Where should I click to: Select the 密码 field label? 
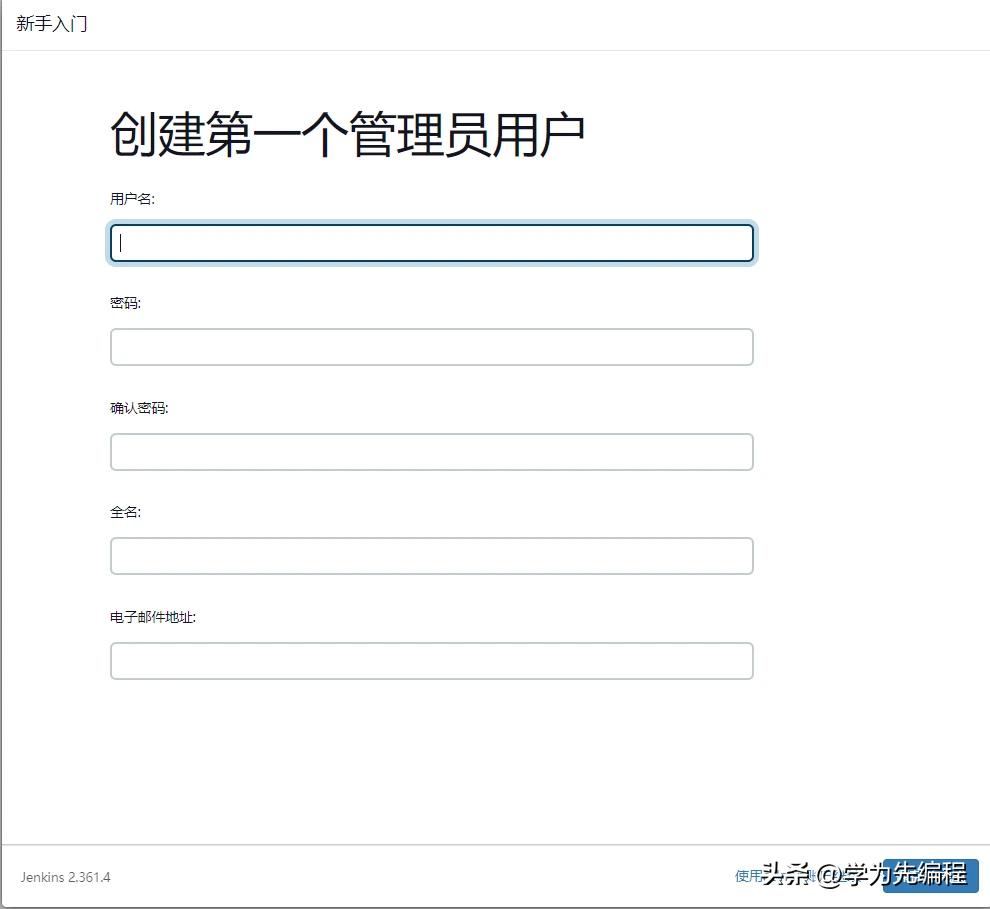tap(122, 303)
